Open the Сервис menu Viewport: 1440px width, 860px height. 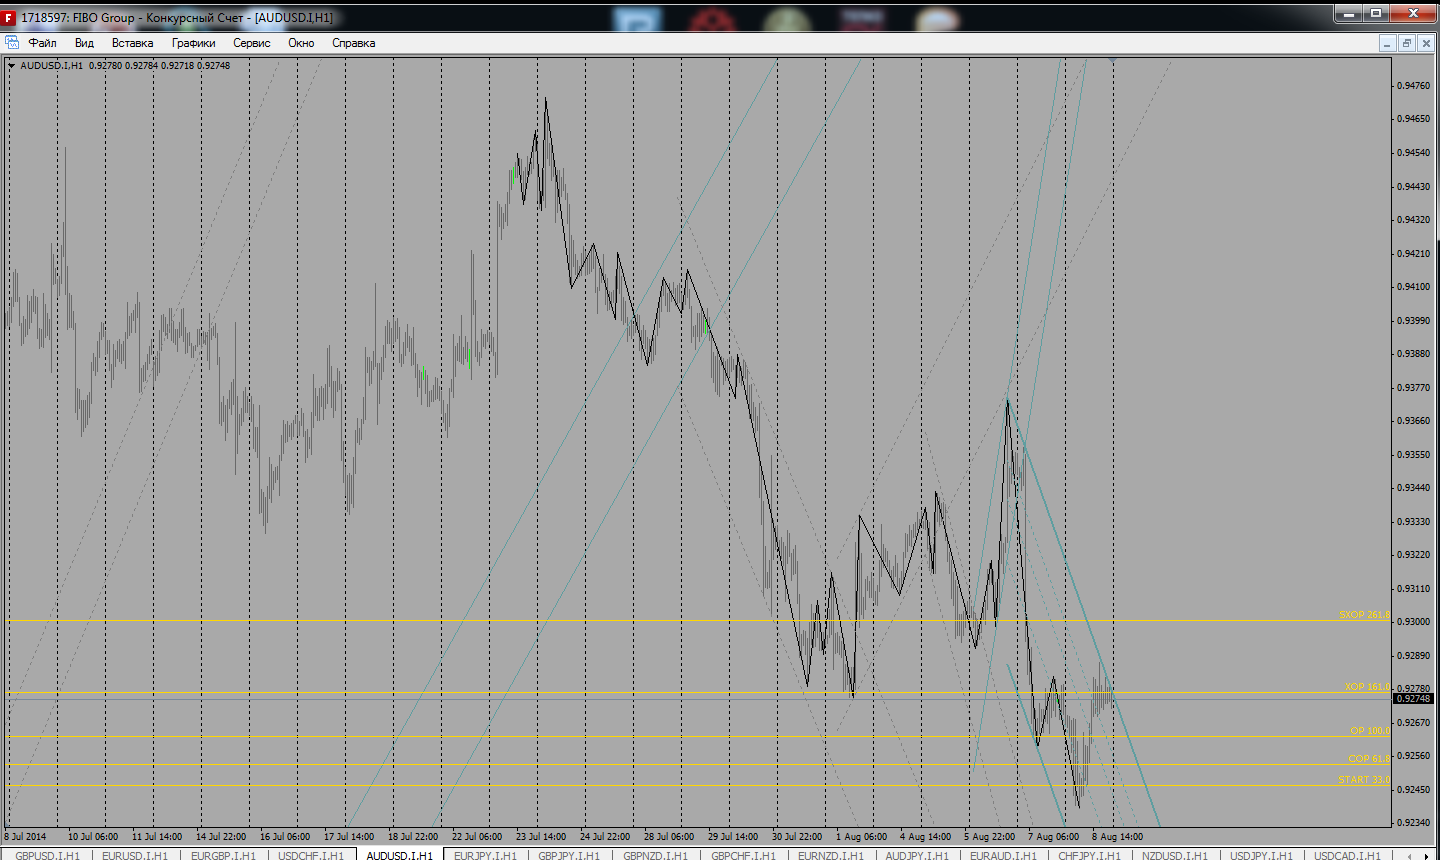click(251, 43)
